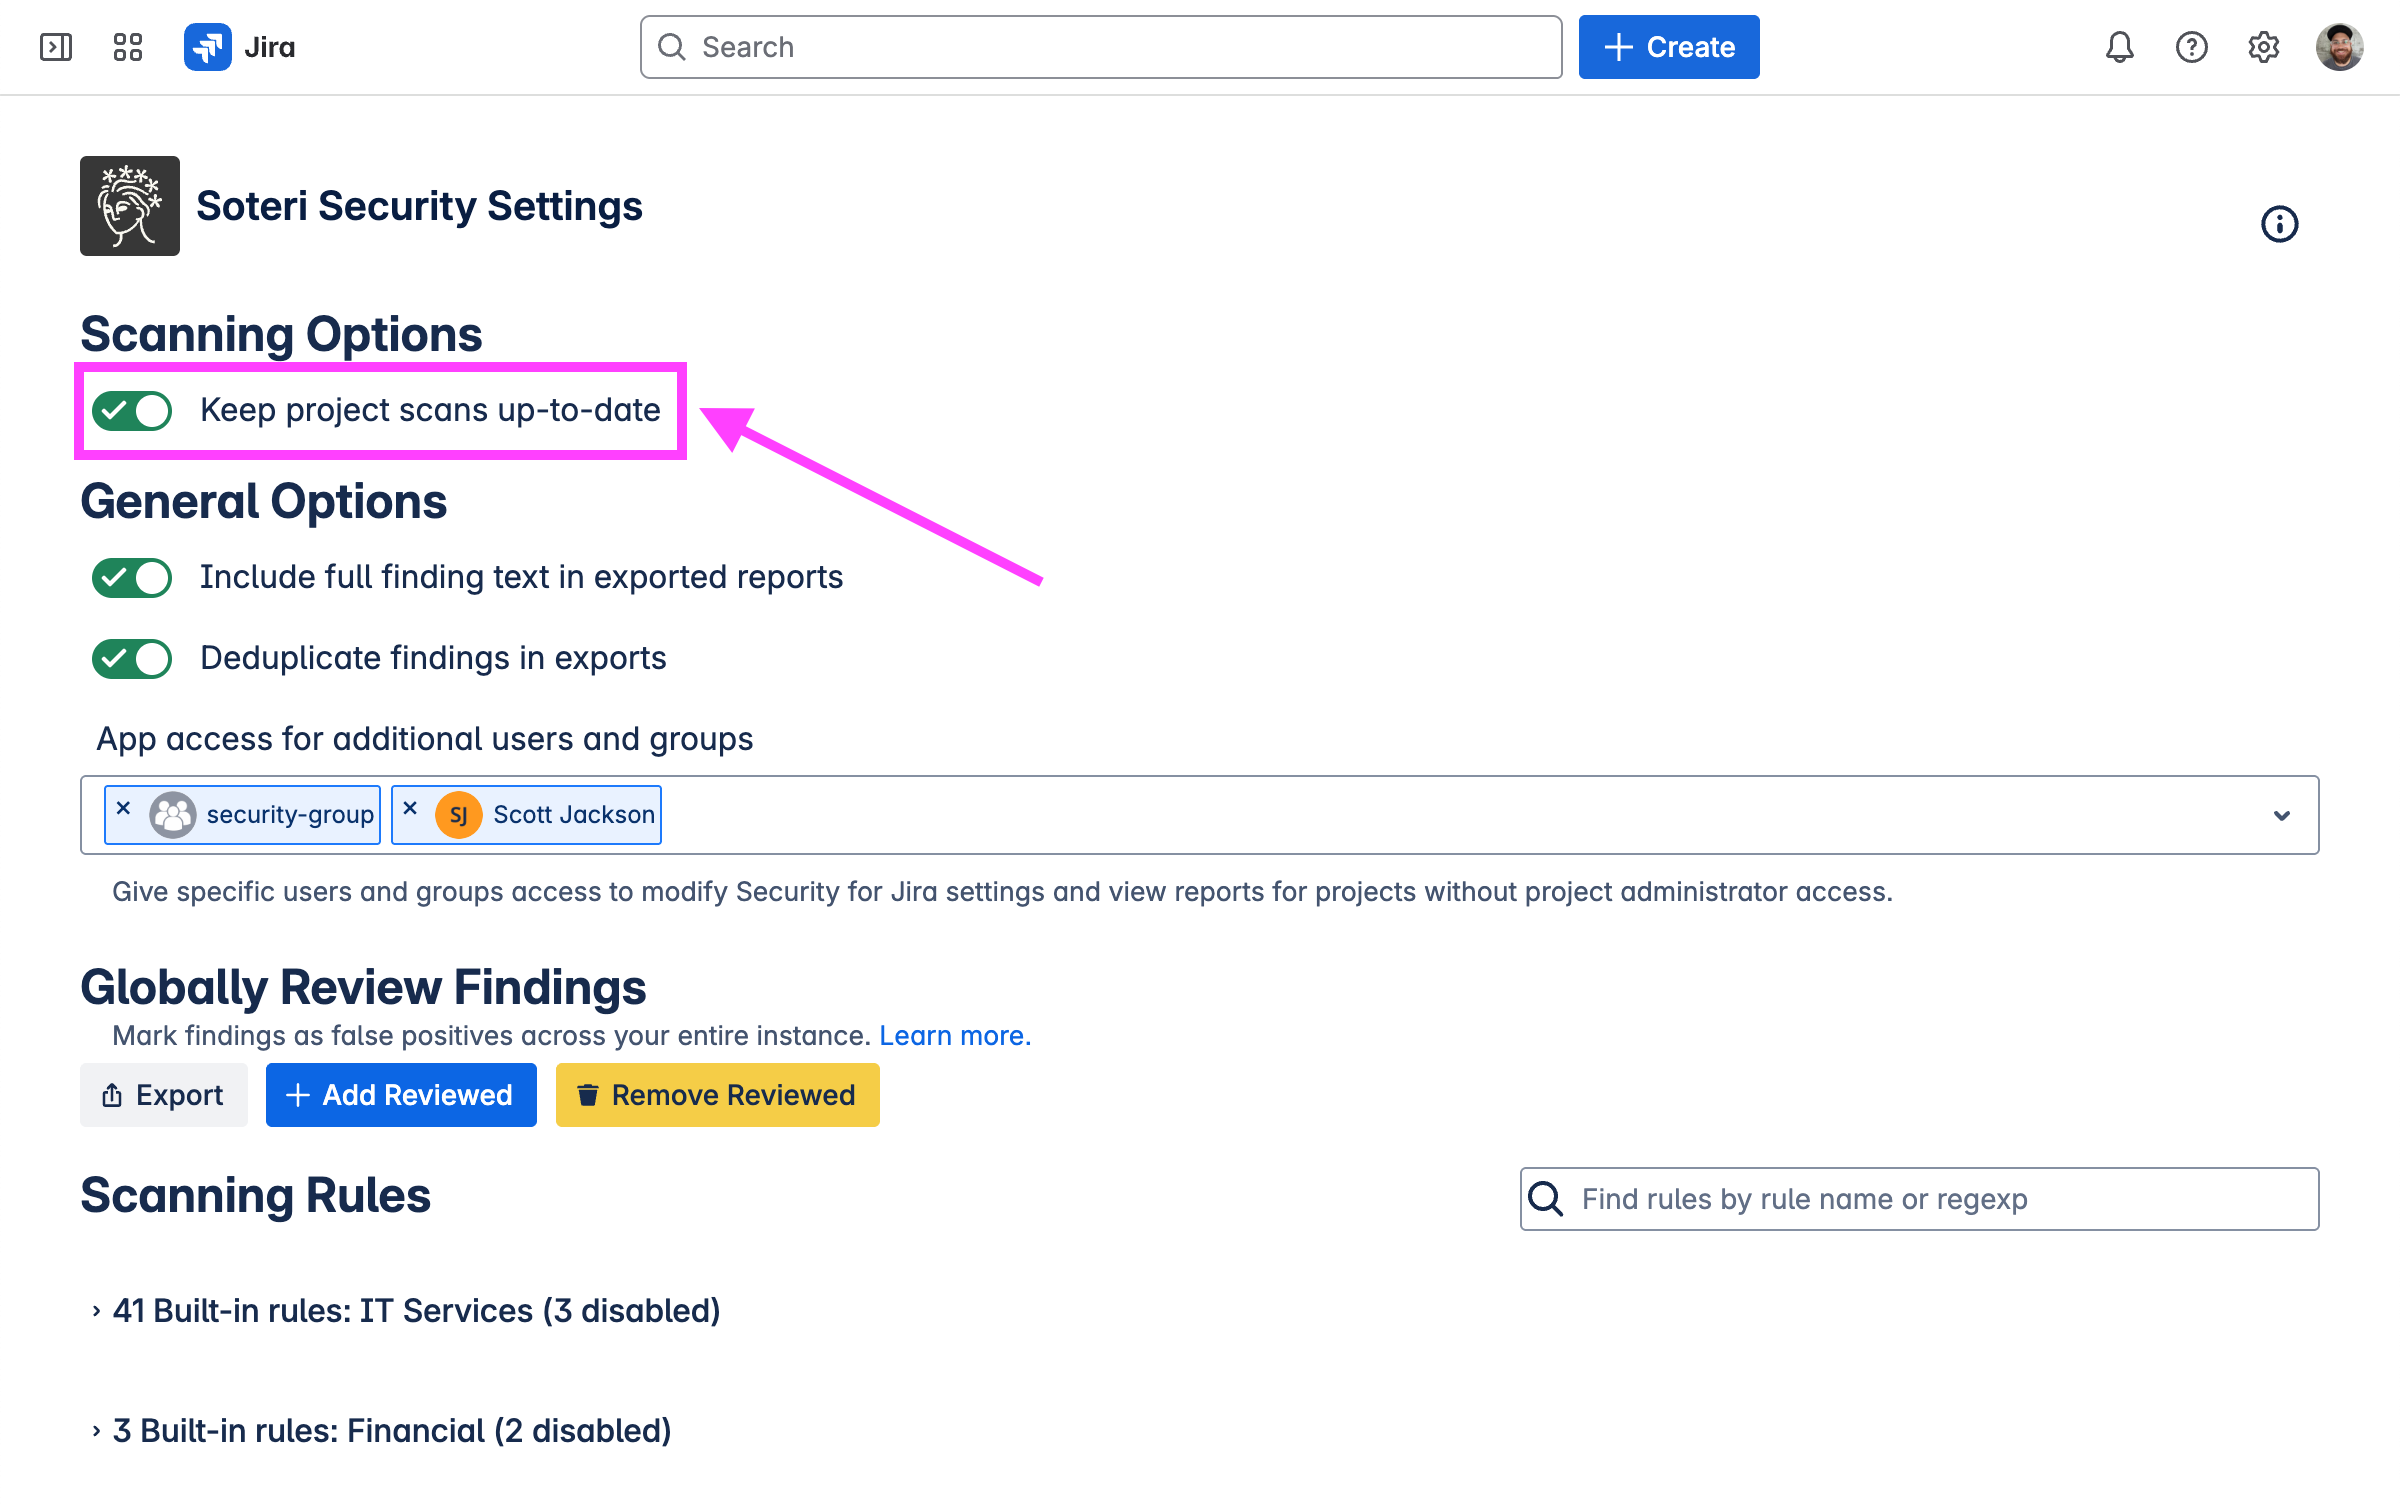
Task: Open the Learn more link
Action: [x=954, y=1036]
